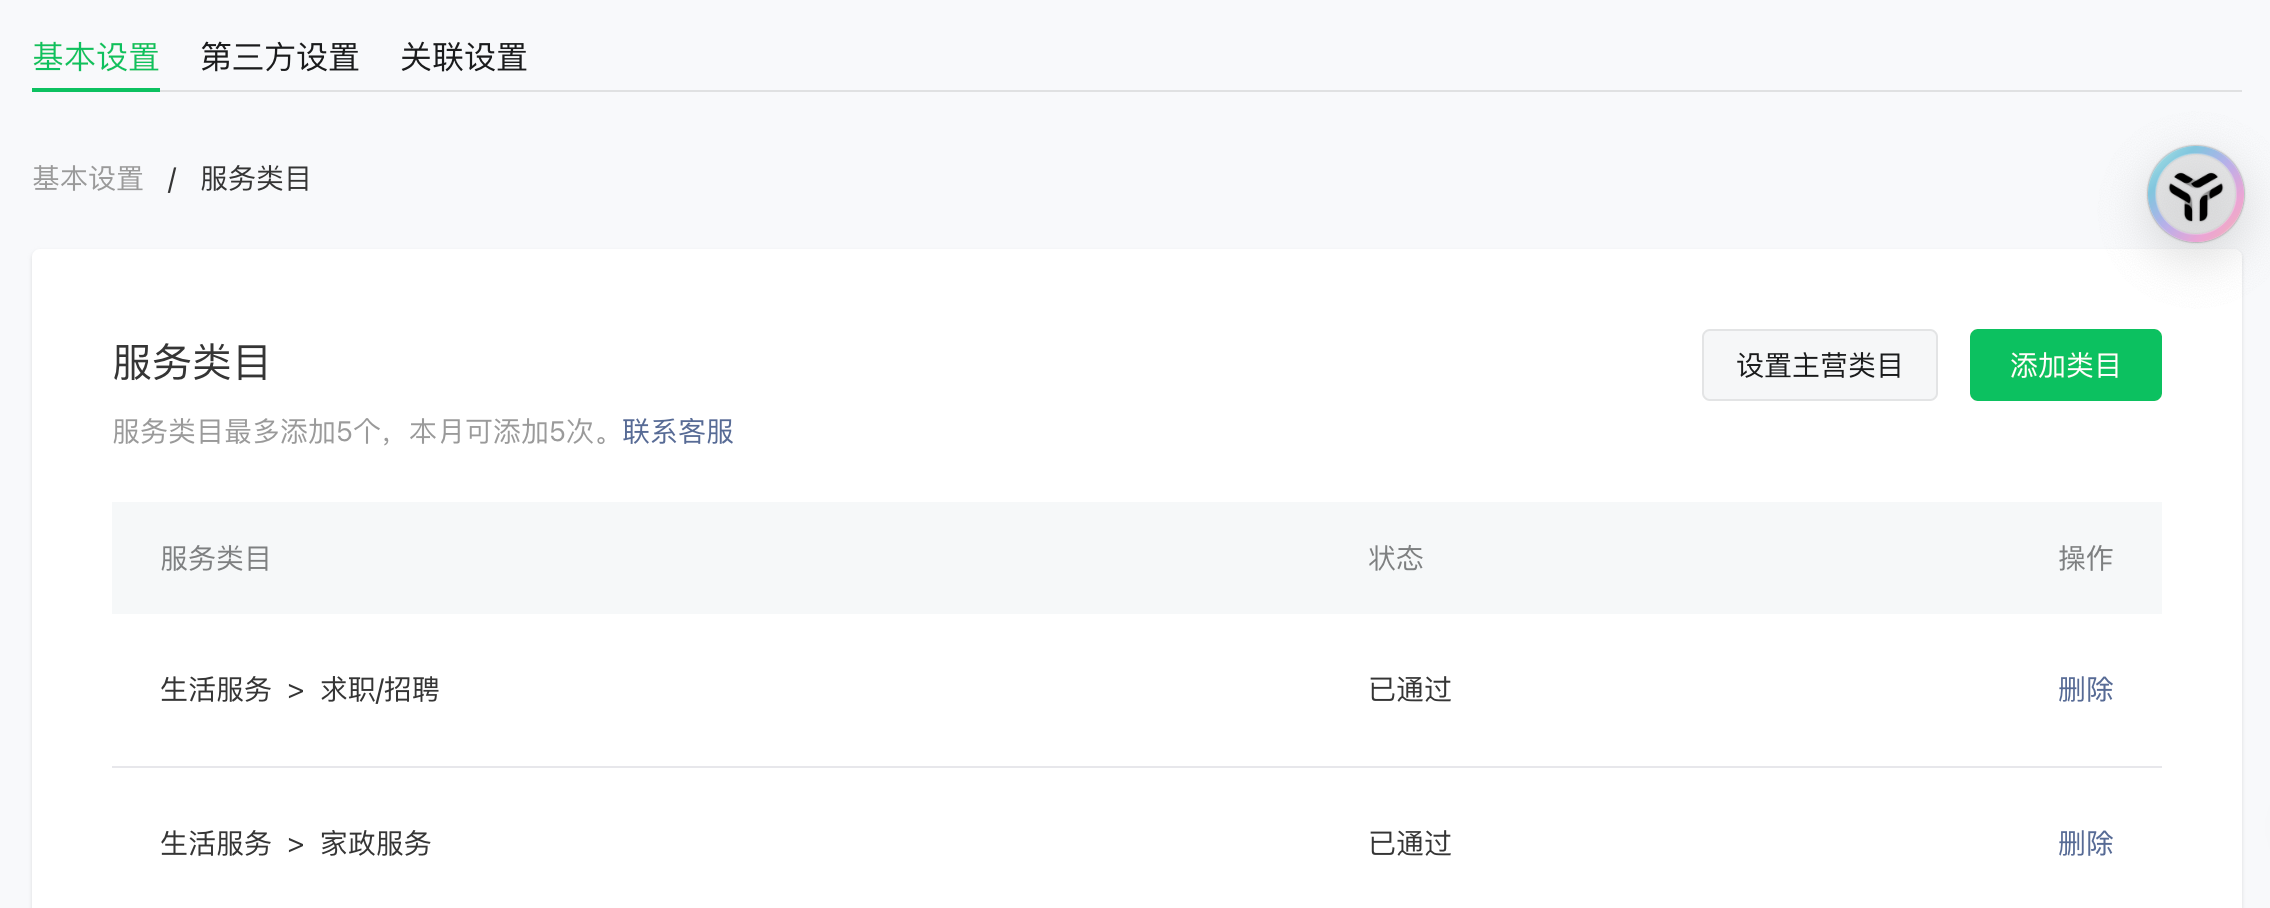
Task: Go to 基本设置 in breadcrumb
Action: (88, 179)
